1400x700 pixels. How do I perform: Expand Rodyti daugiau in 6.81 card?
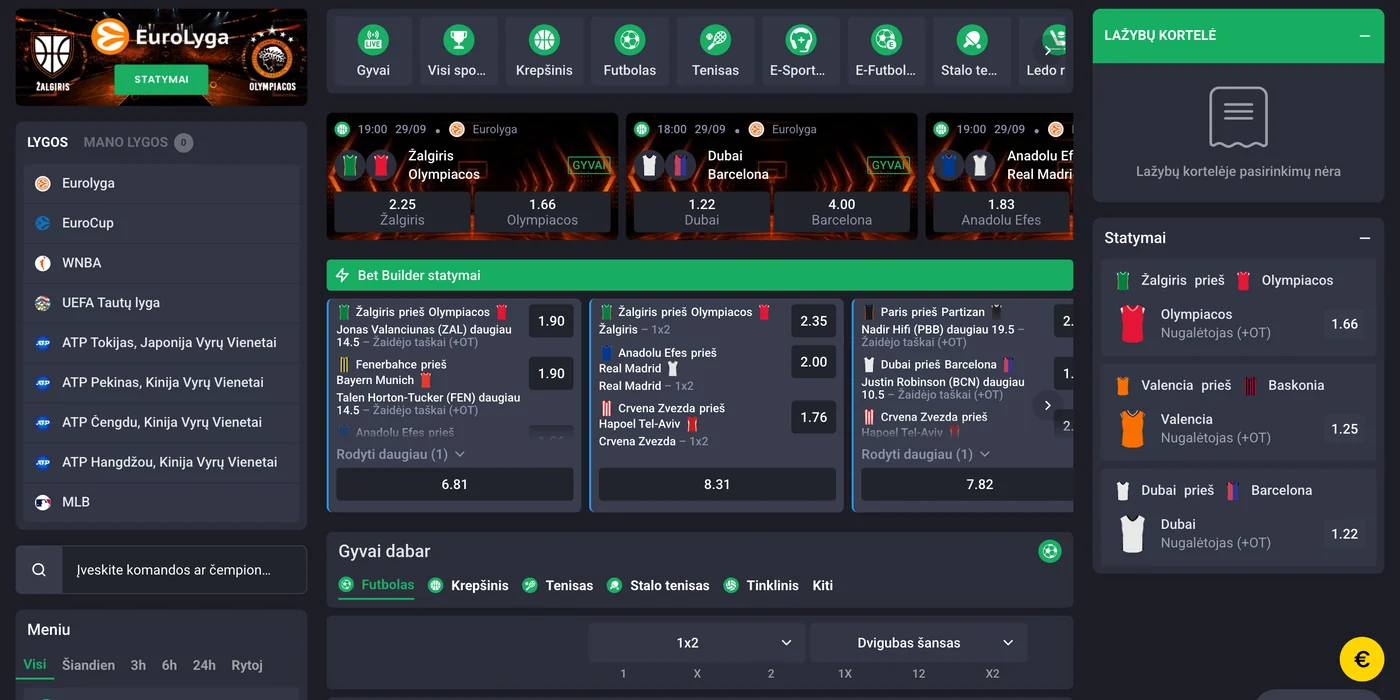tap(401, 454)
